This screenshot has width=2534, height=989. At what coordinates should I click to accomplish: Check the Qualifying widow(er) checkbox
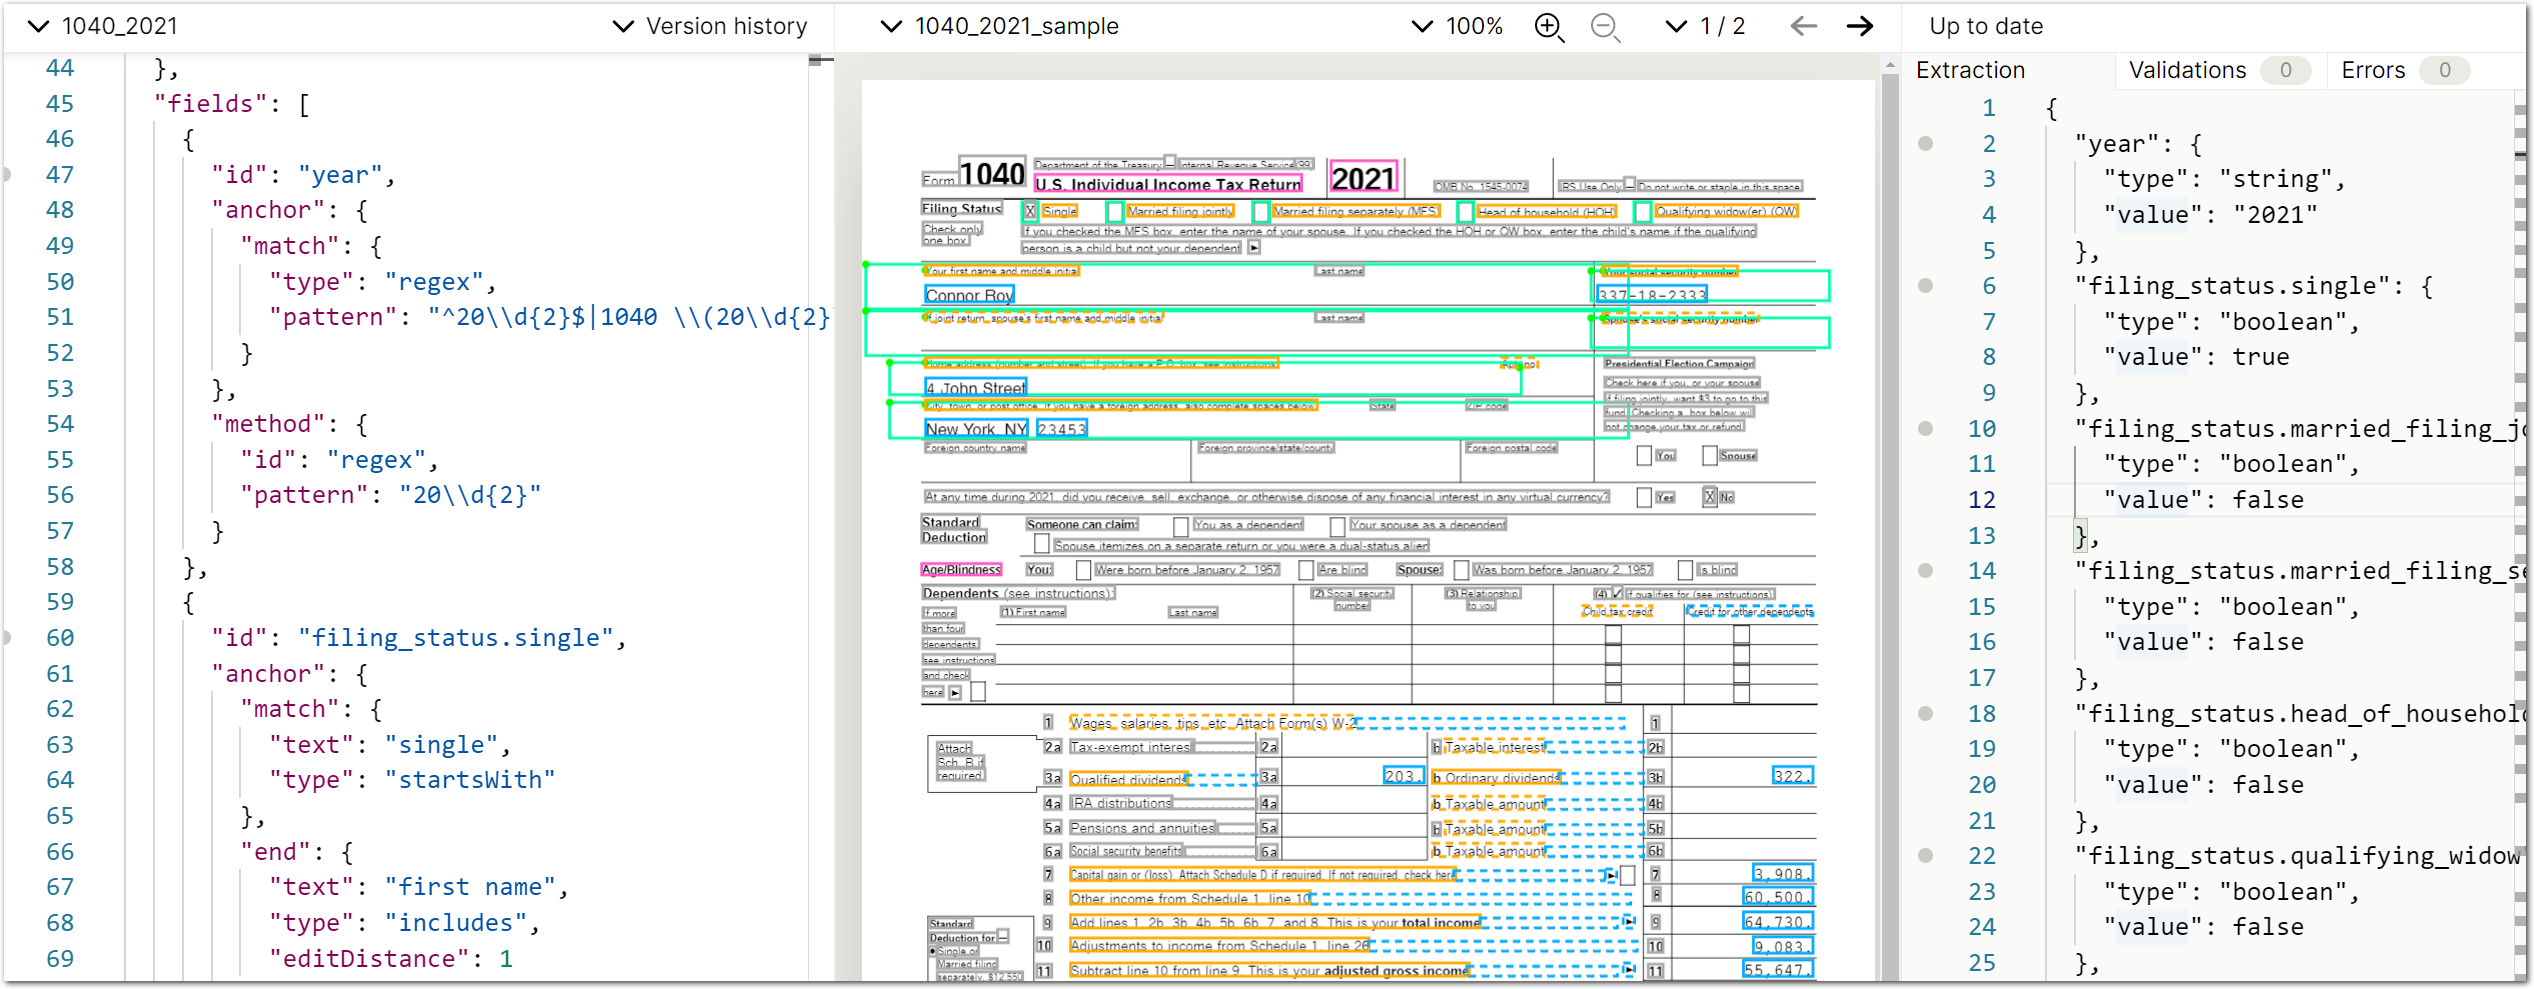click(1642, 211)
